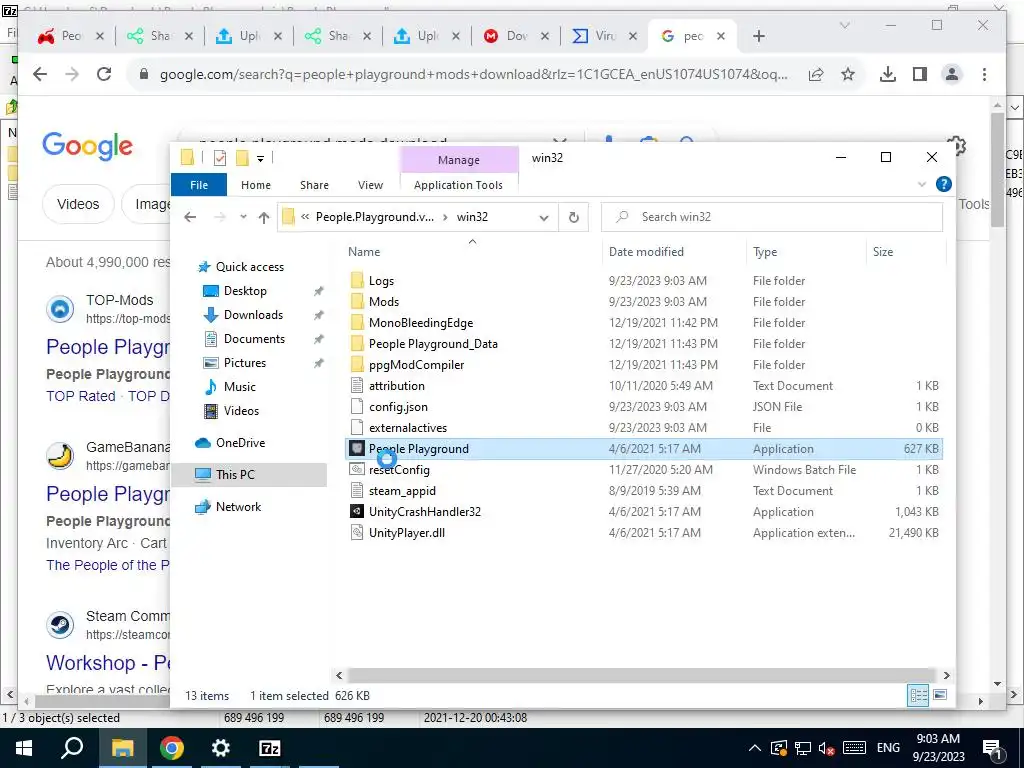Open the Share ribbon tab
This screenshot has height=768, width=1024.
314,185
